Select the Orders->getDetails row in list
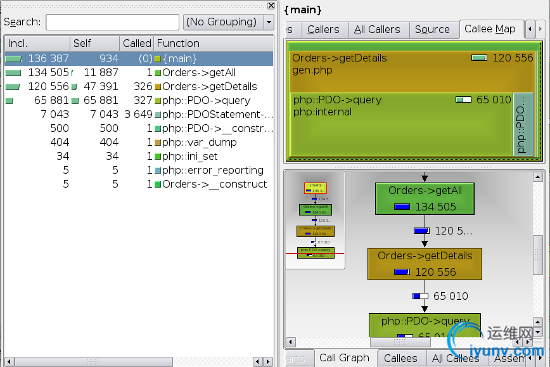 coord(139,86)
